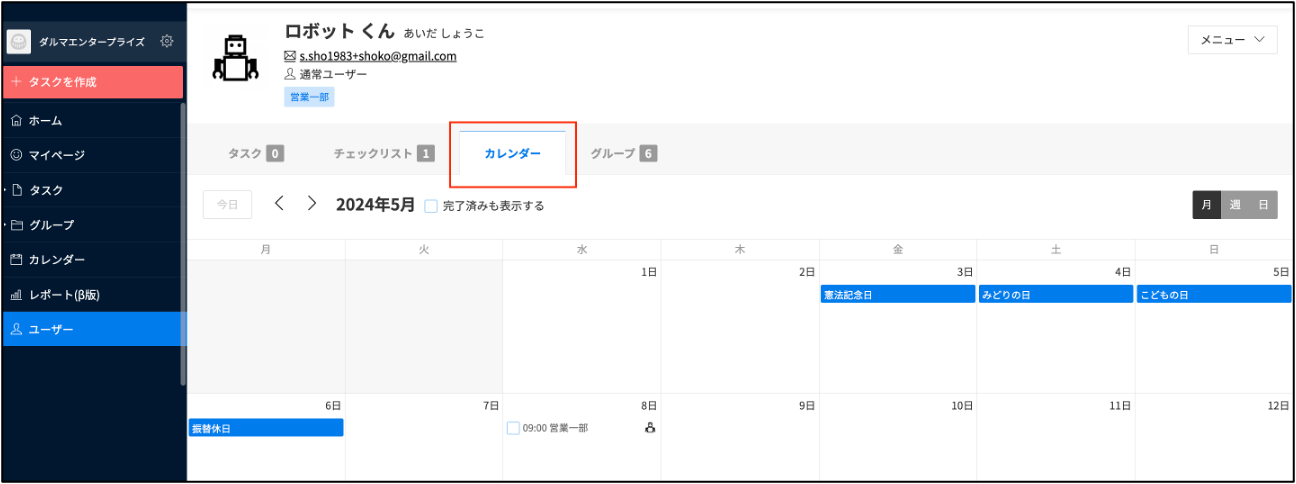Switch to the チェックリスト tab
Viewport: 1296px width, 484px height.
point(383,154)
